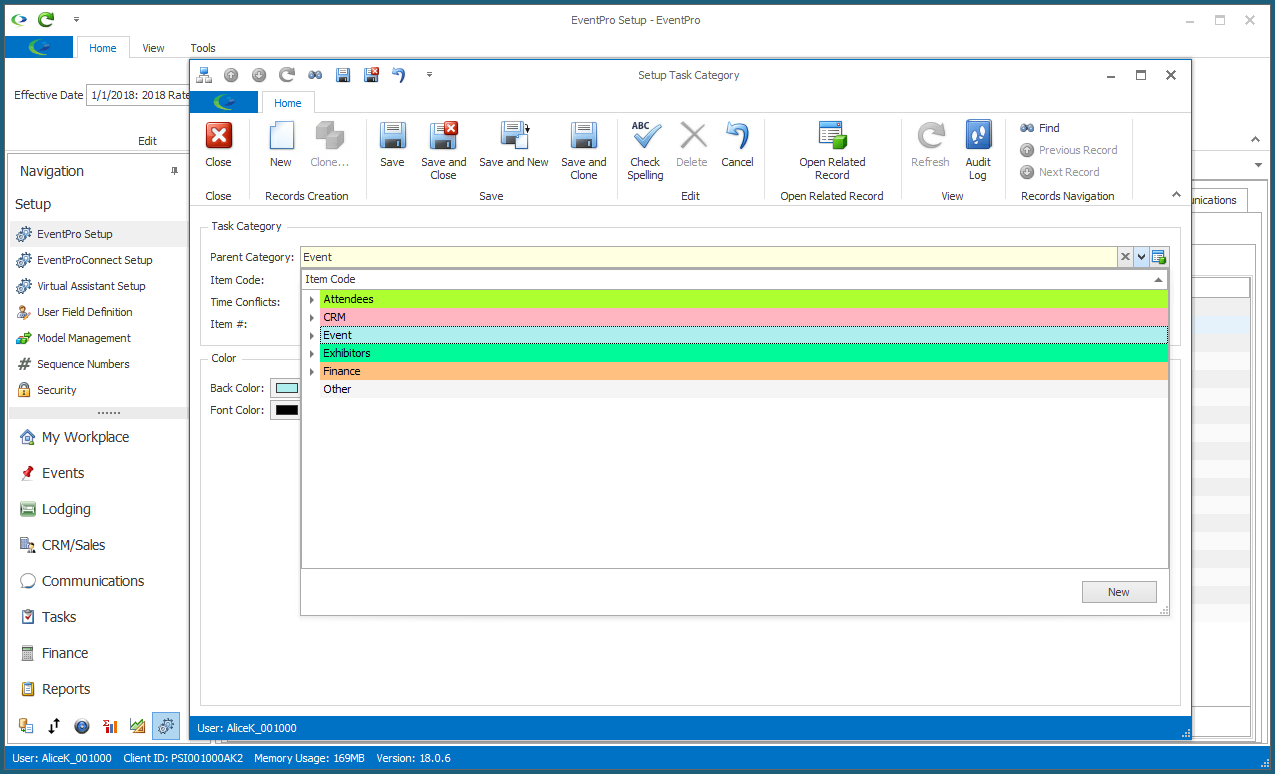Click the quick-access Save disk icon

point(343,75)
